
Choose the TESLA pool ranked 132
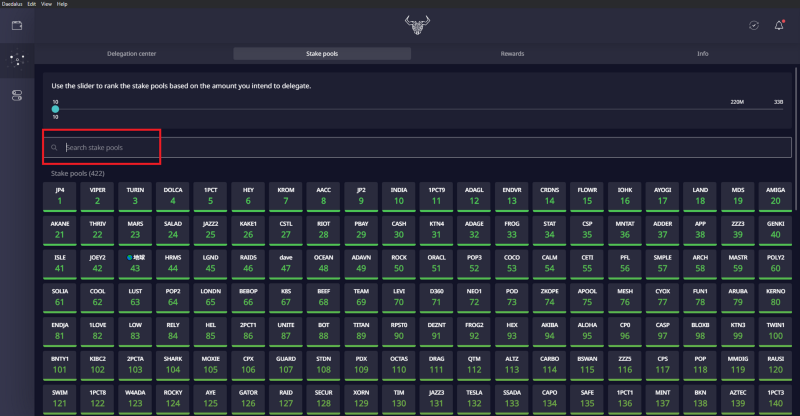(x=474, y=399)
